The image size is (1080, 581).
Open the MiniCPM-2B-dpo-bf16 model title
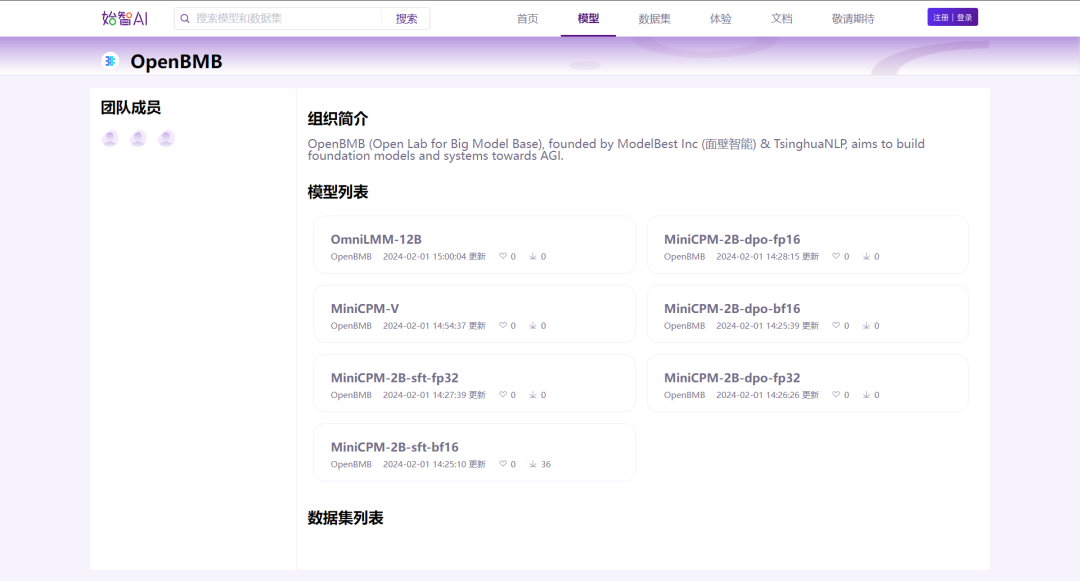tap(732, 308)
